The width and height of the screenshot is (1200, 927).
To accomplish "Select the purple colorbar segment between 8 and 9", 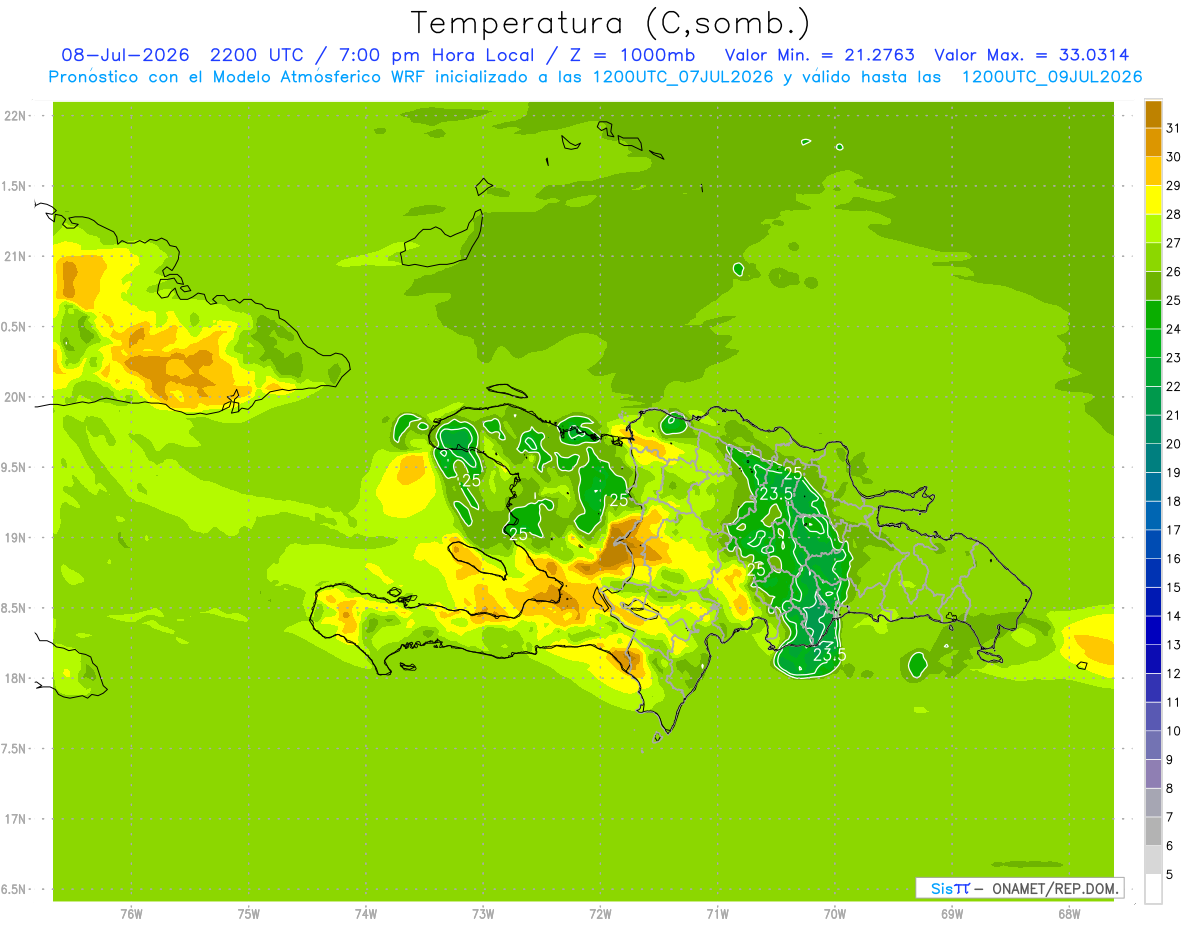I will [x=1153, y=774].
